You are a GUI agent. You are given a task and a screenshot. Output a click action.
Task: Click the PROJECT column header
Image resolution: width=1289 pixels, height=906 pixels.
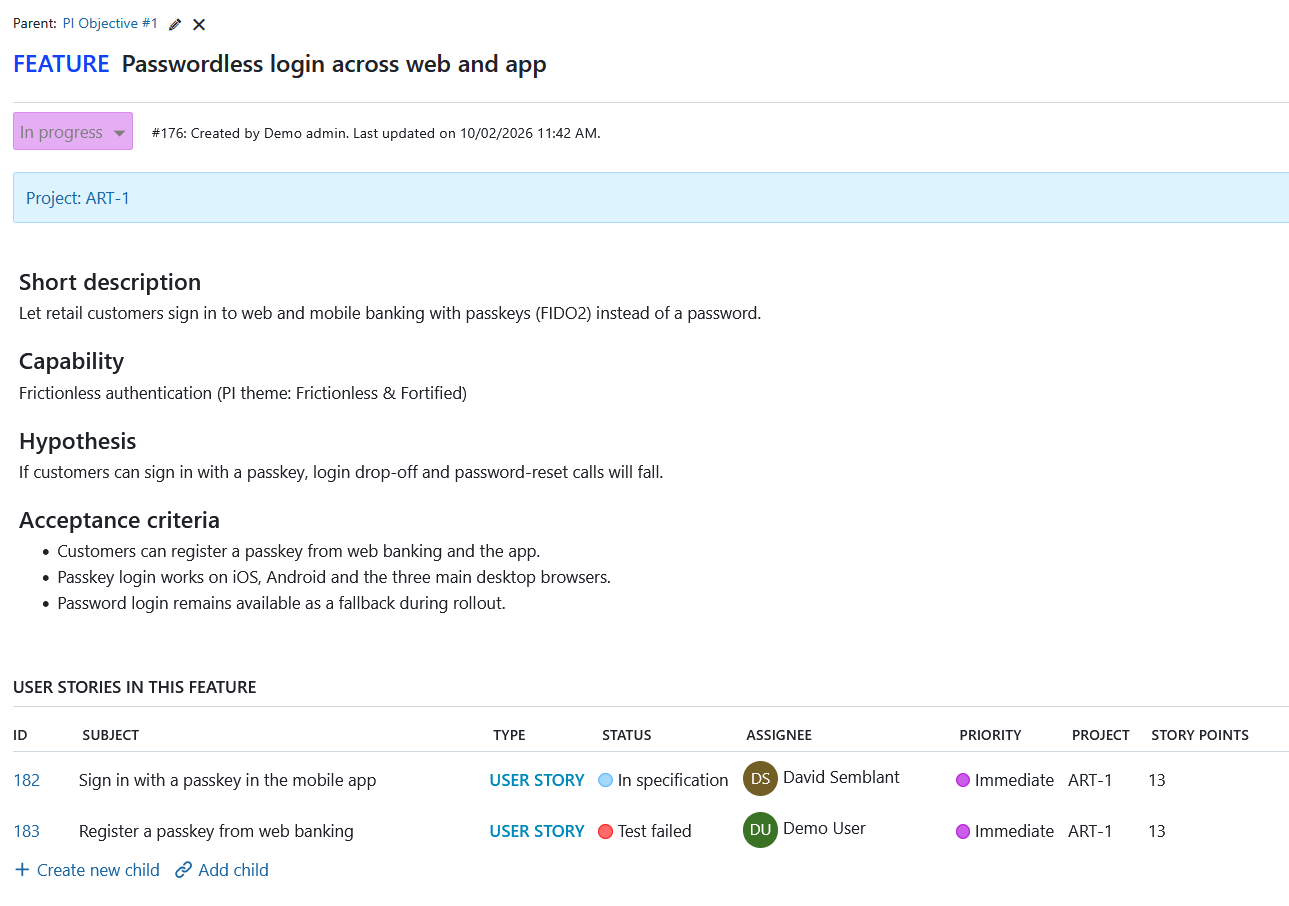click(1100, 735)
